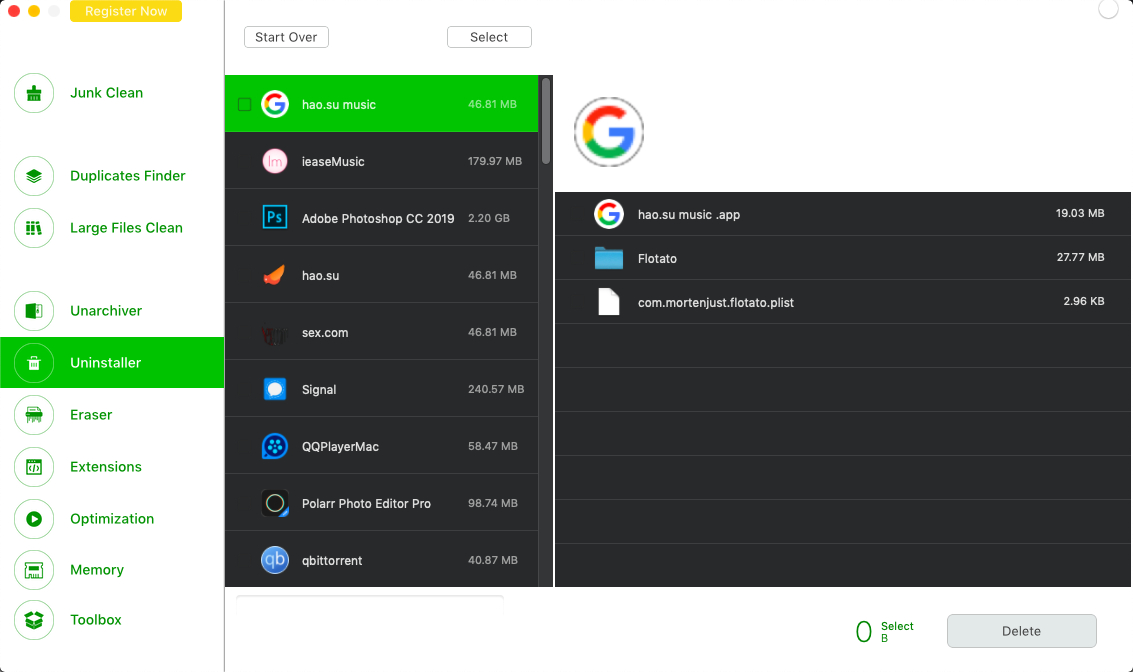Select the QQPlayerMac app name

[340, 447]
